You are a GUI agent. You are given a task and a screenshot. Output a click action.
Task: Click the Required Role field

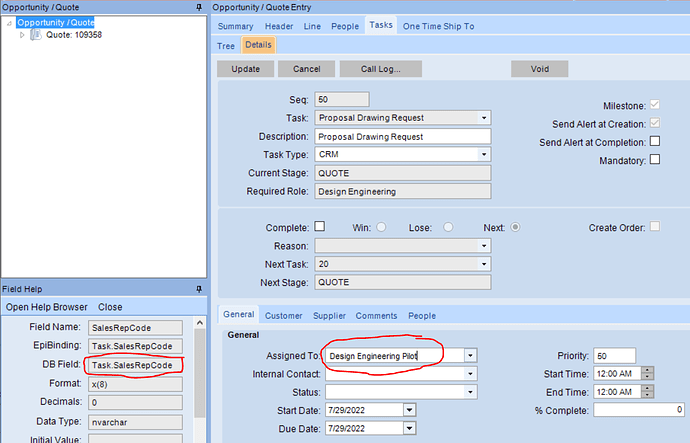point(403,191)
